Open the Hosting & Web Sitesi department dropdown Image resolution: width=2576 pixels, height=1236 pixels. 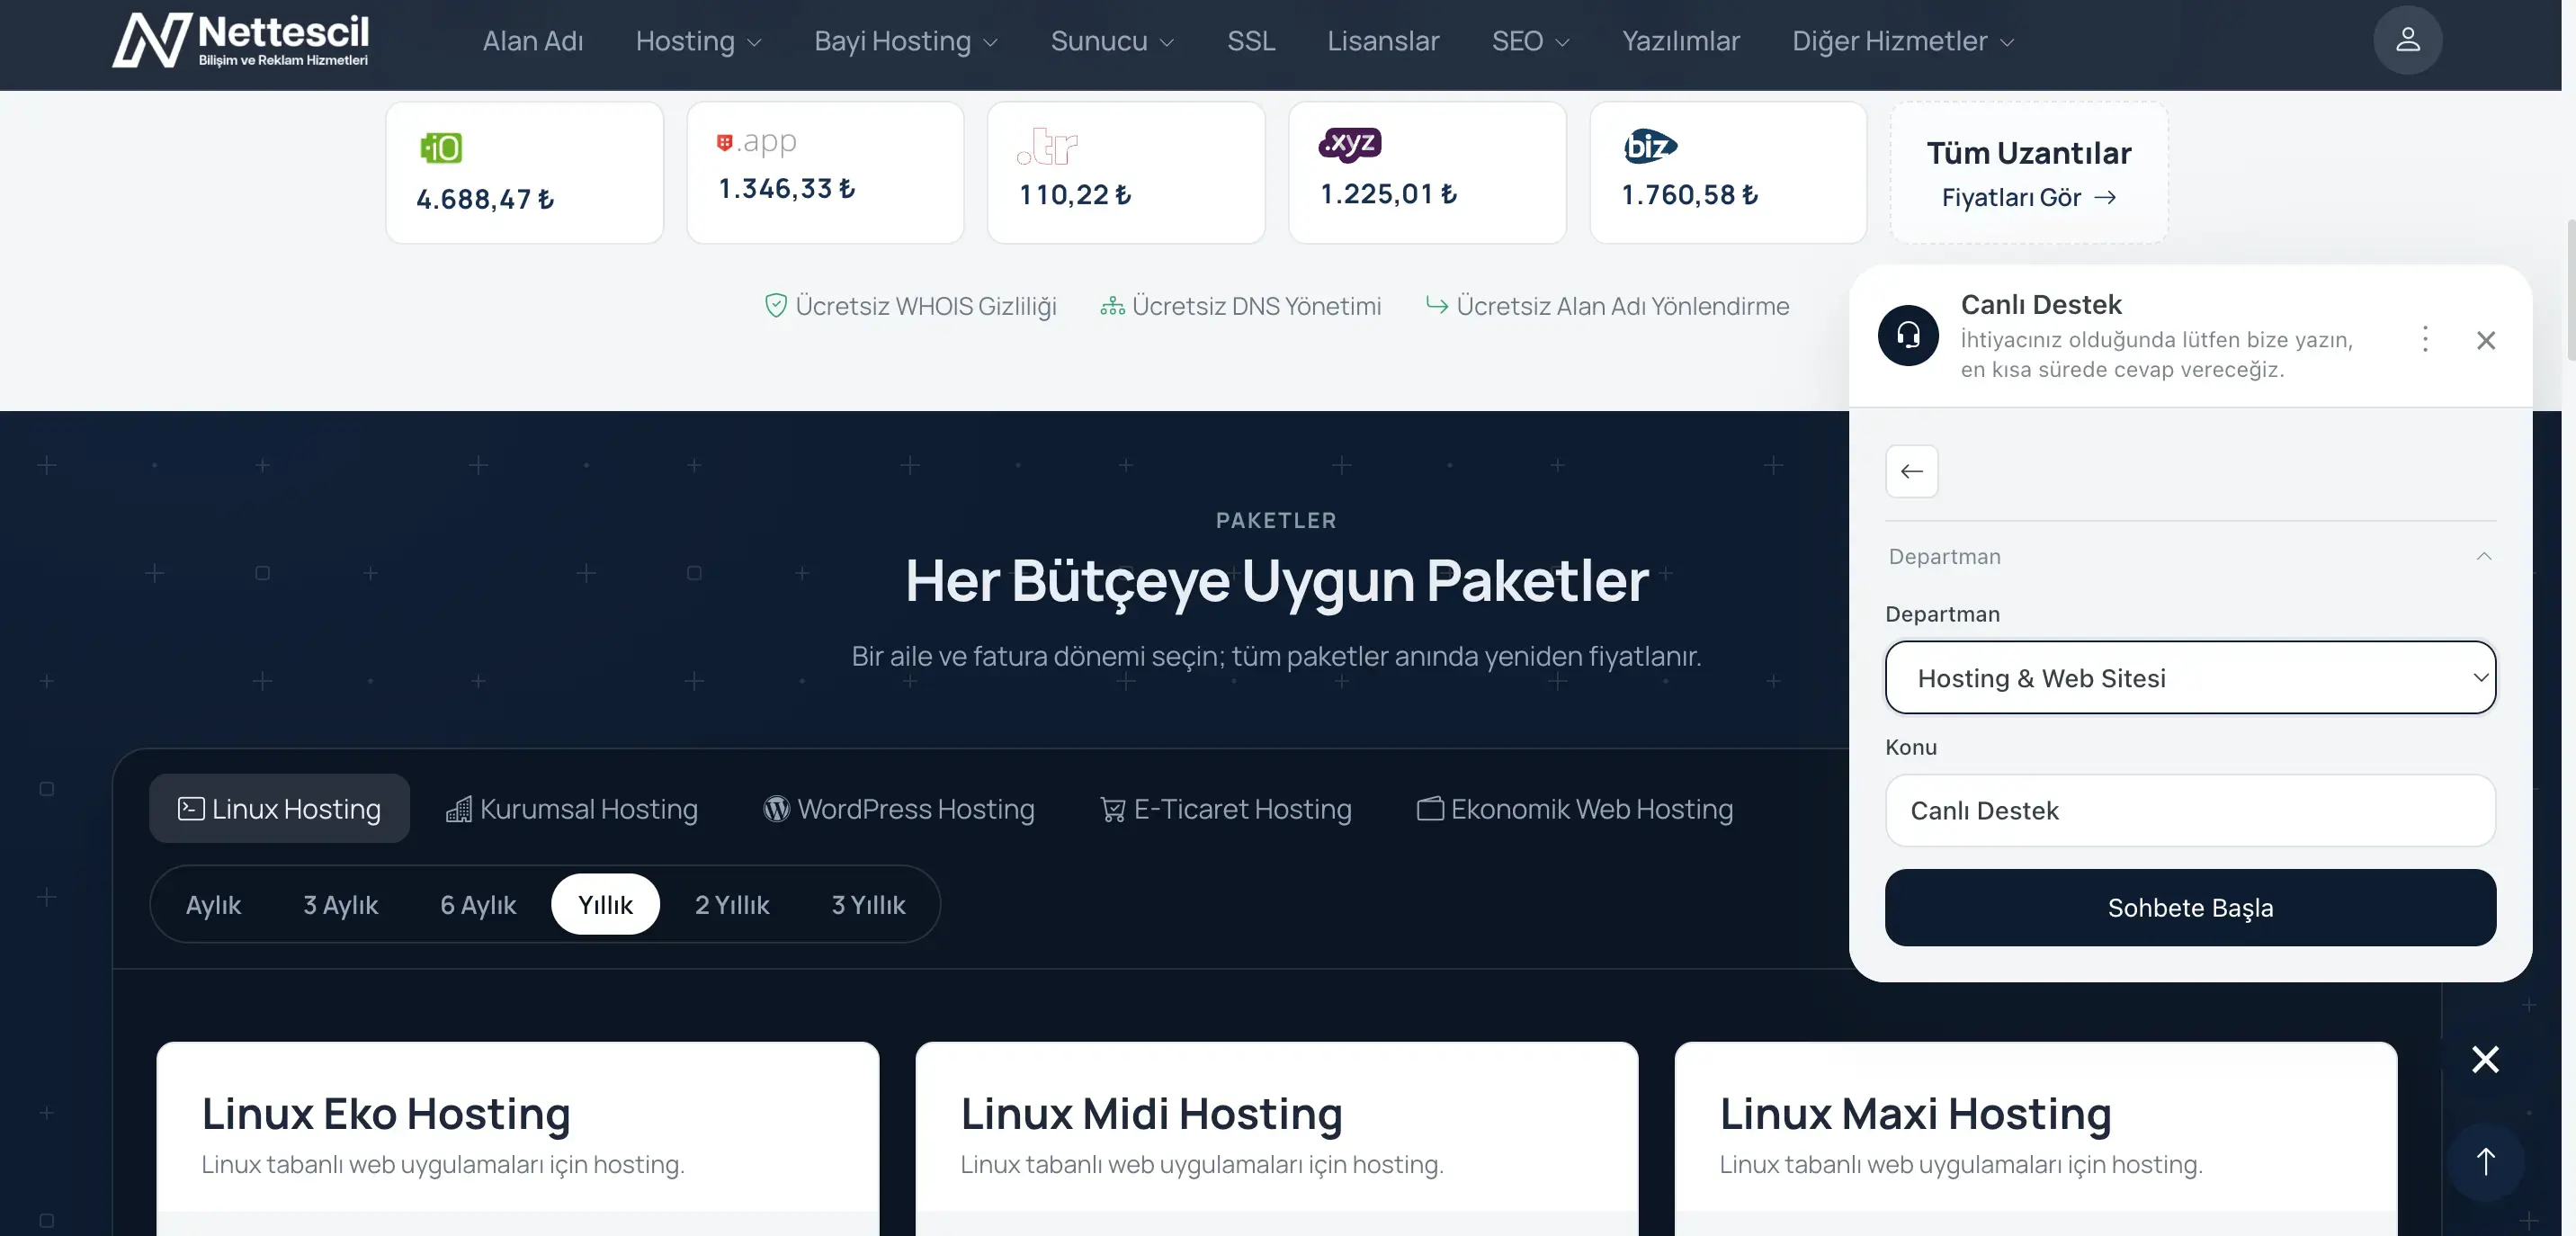coord(2190,677)
